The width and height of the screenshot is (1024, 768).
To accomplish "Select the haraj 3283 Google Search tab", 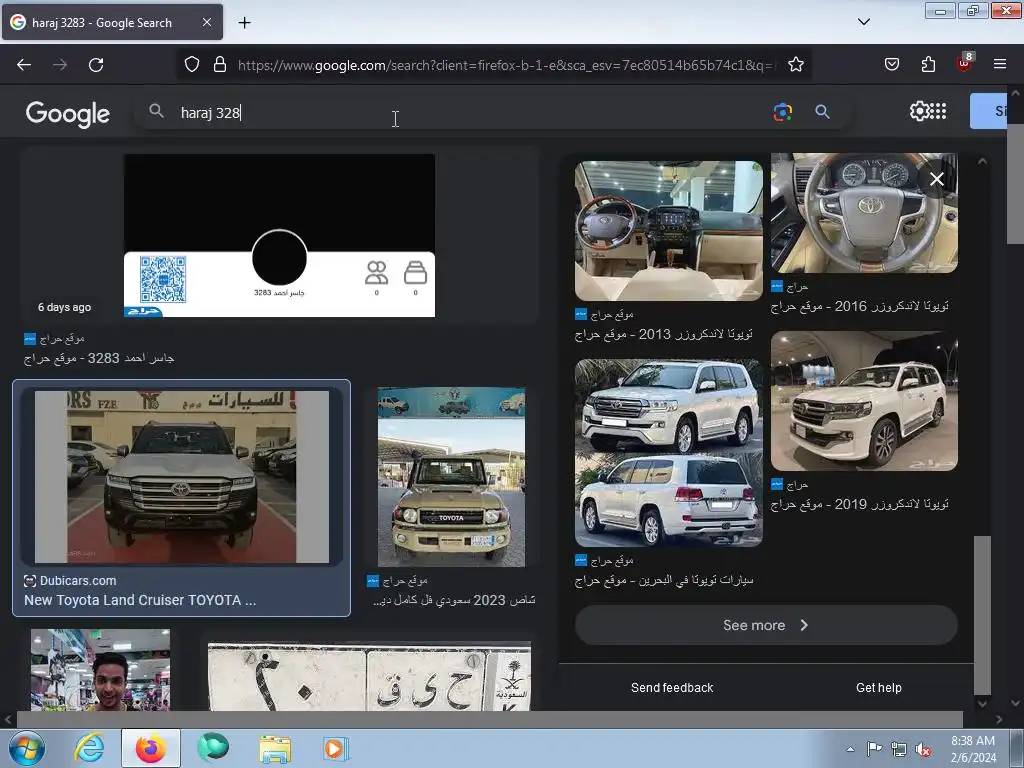I will tap(112, 22).
